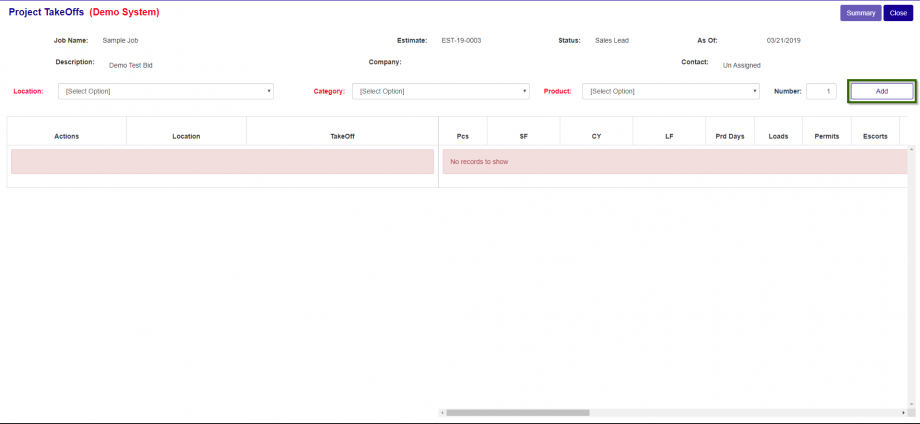The height and width of the screenshot is (424, 920).
Task: Click the Summary button
Action: point(860,13)
